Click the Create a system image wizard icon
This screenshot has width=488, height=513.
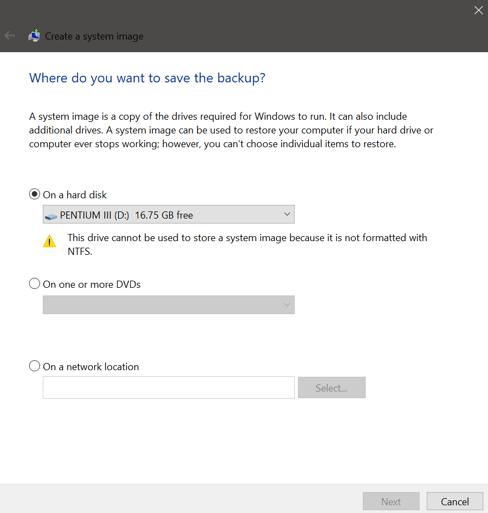[34, 36]
